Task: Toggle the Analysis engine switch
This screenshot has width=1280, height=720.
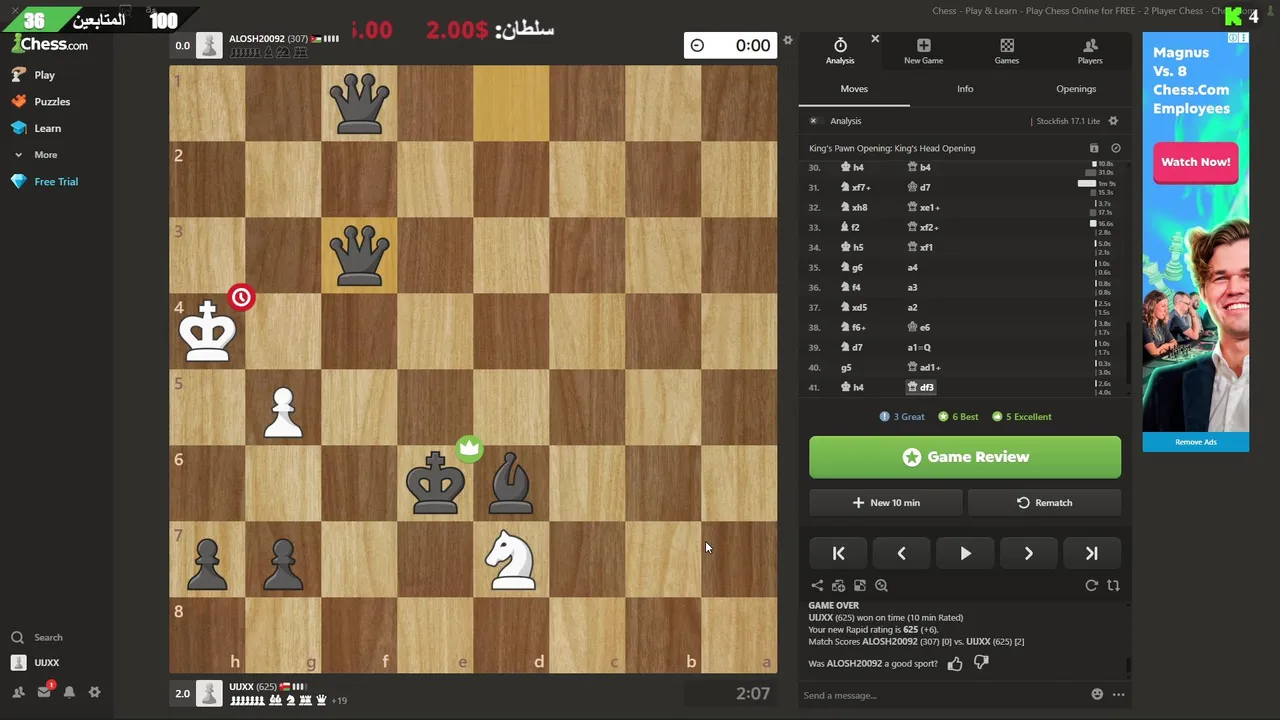Action: point(813,121)
